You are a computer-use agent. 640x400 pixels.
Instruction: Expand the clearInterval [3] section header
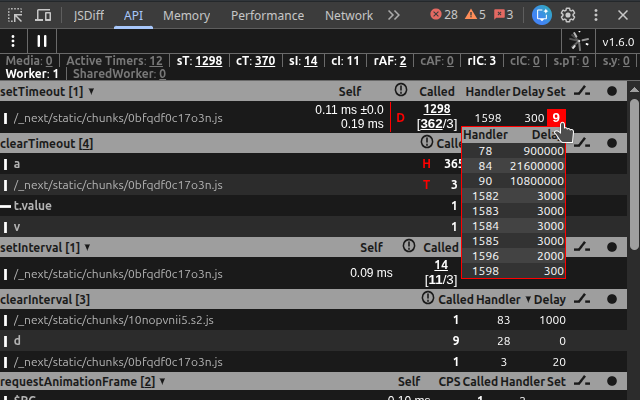(45, 300)
